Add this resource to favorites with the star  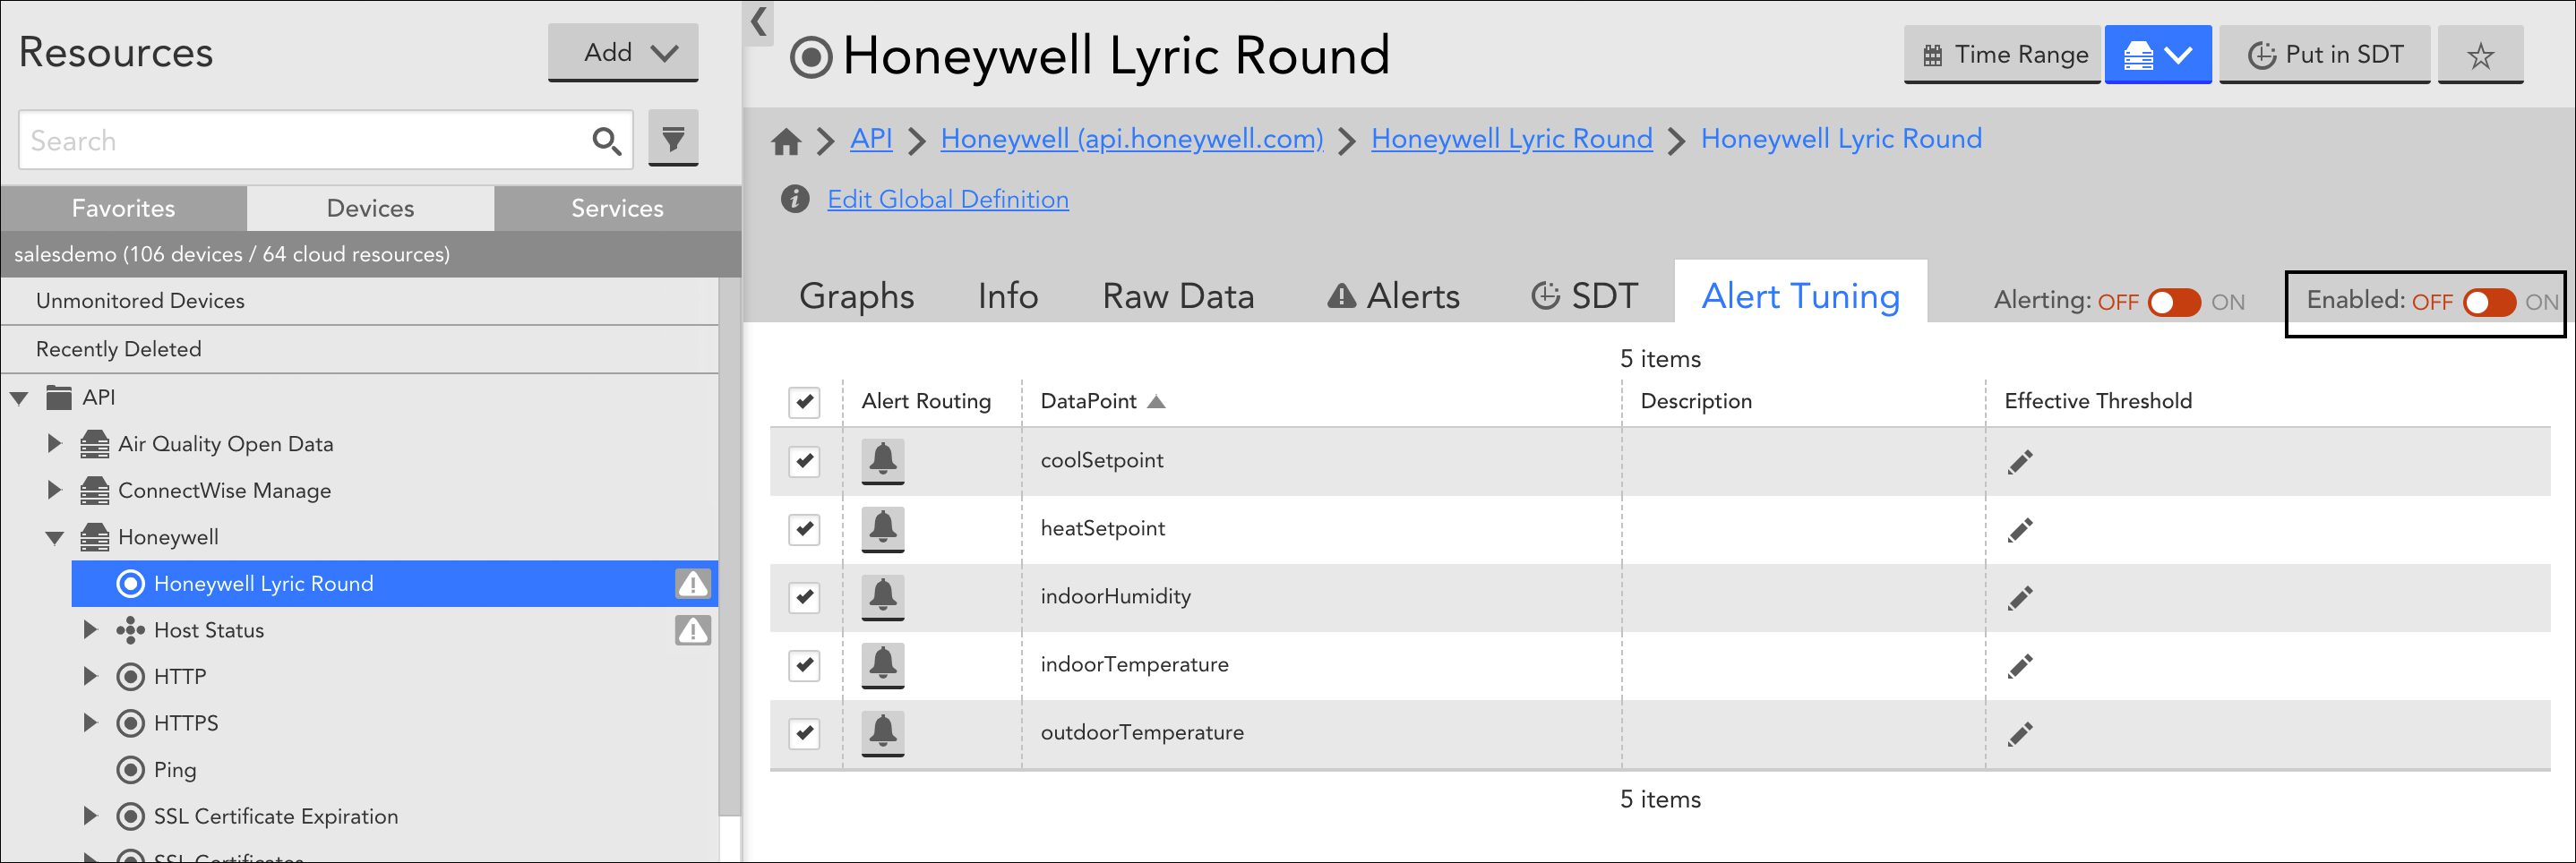pyautogui.click(x=2480, y=55)
